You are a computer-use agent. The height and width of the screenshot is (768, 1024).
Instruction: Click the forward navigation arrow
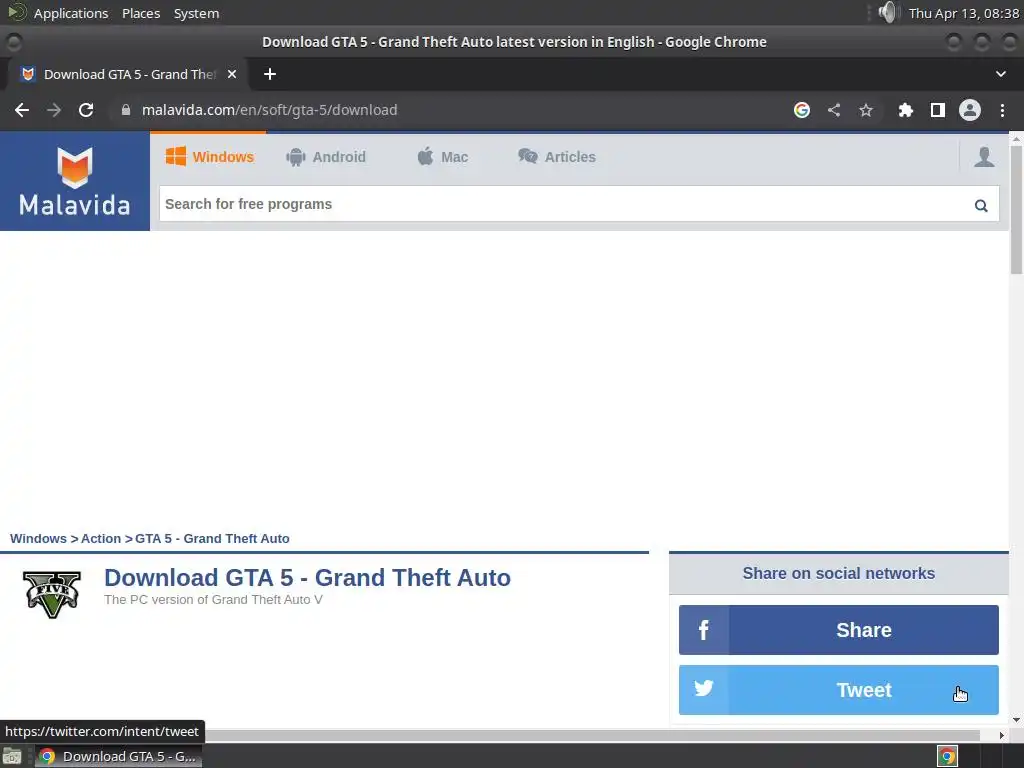54,110
